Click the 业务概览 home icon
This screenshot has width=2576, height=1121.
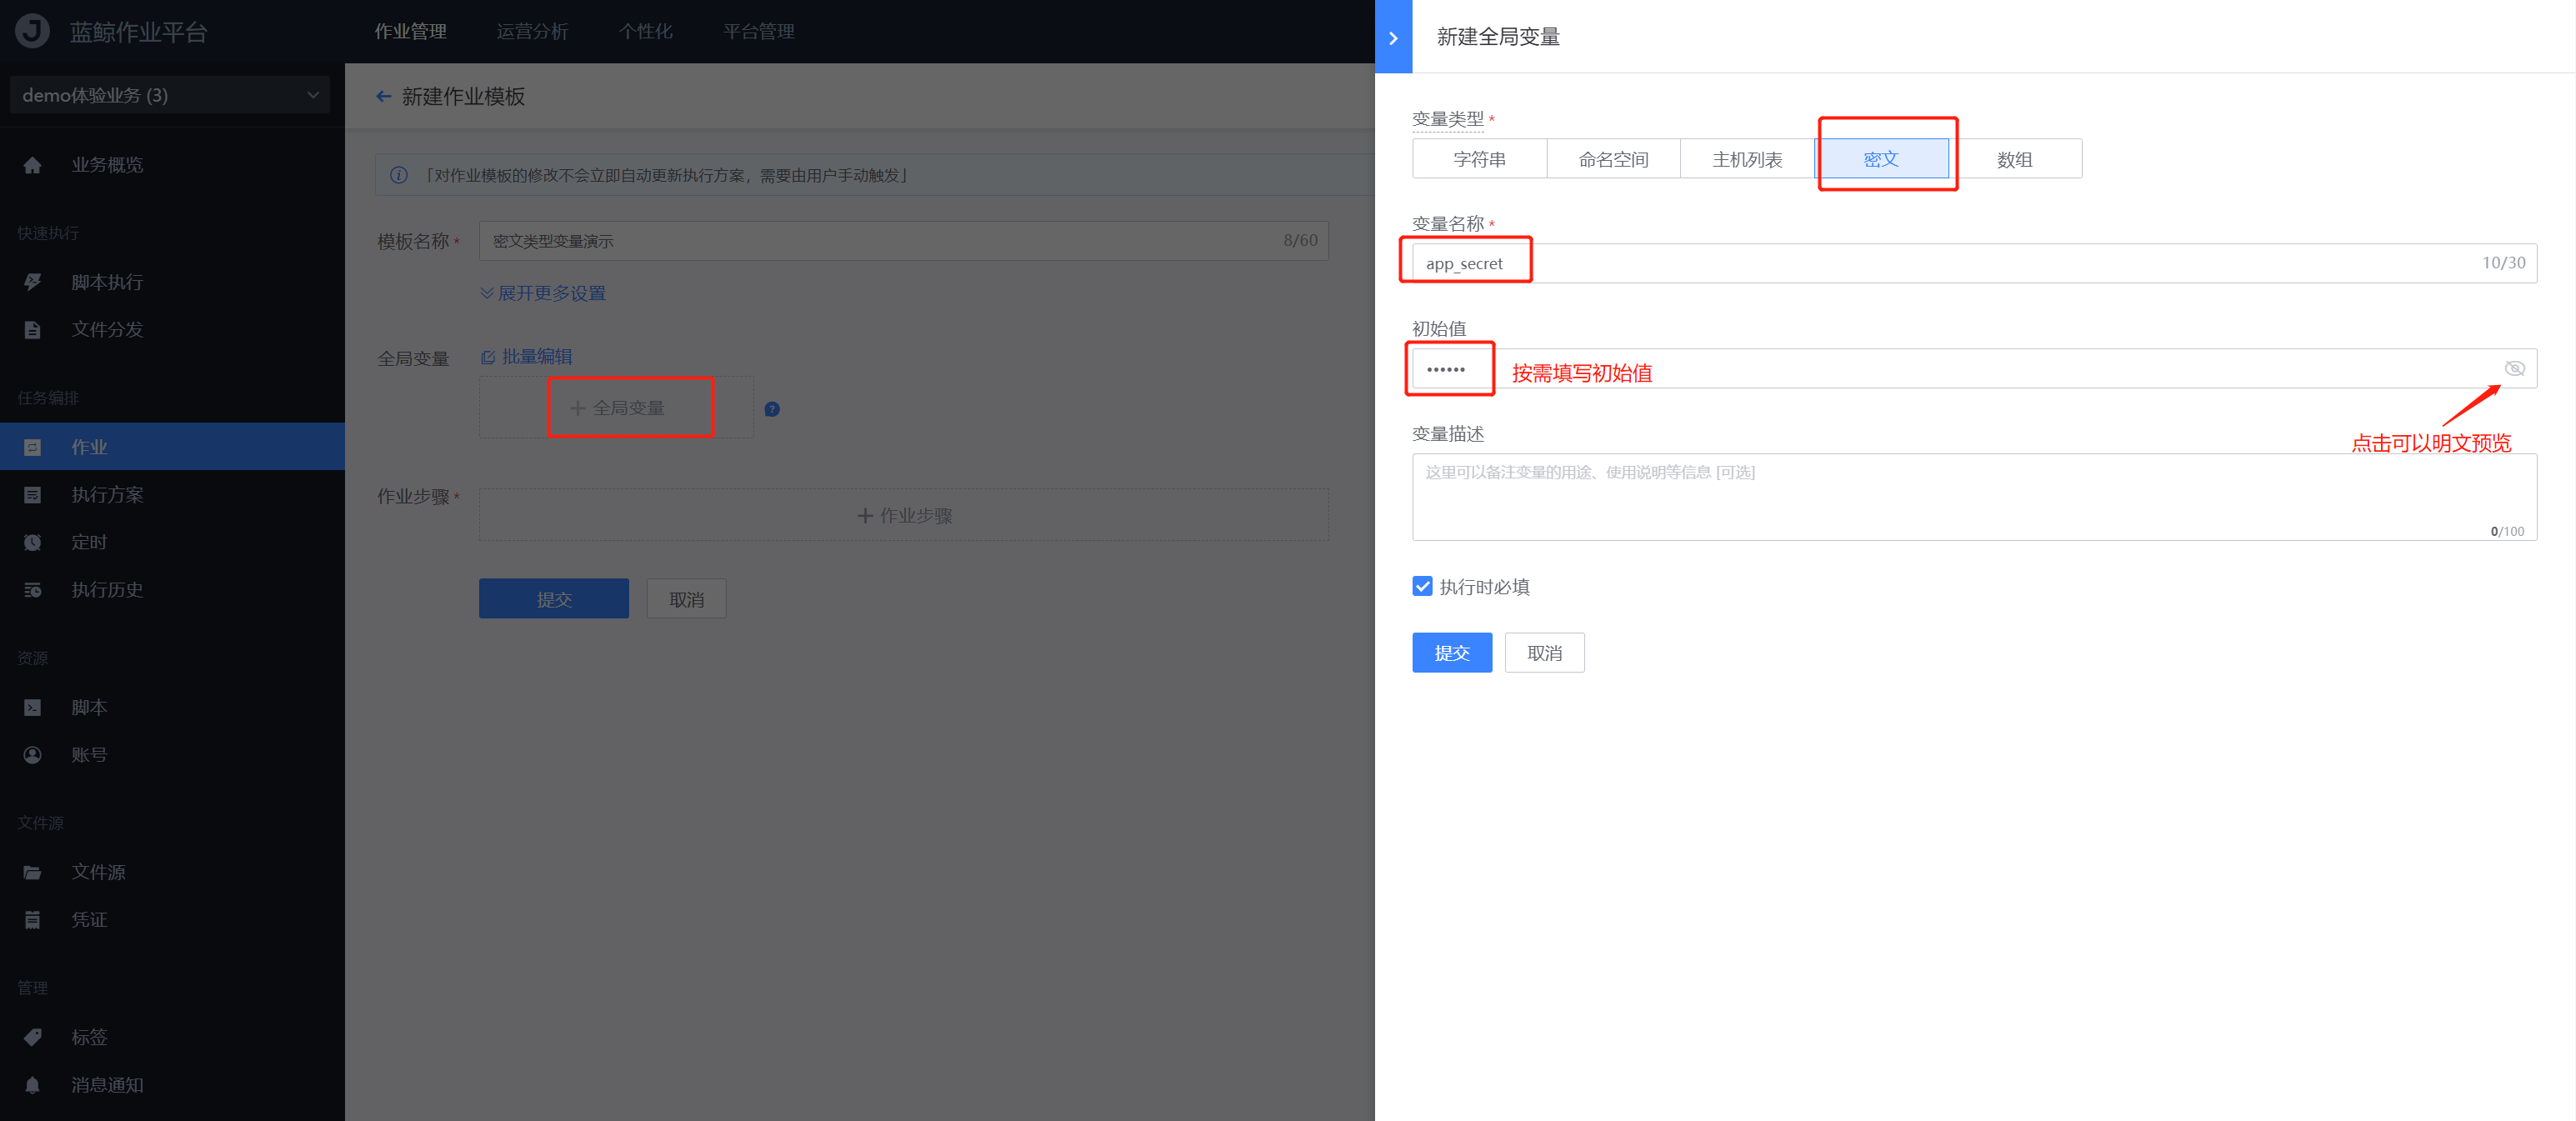pos(32,165)
